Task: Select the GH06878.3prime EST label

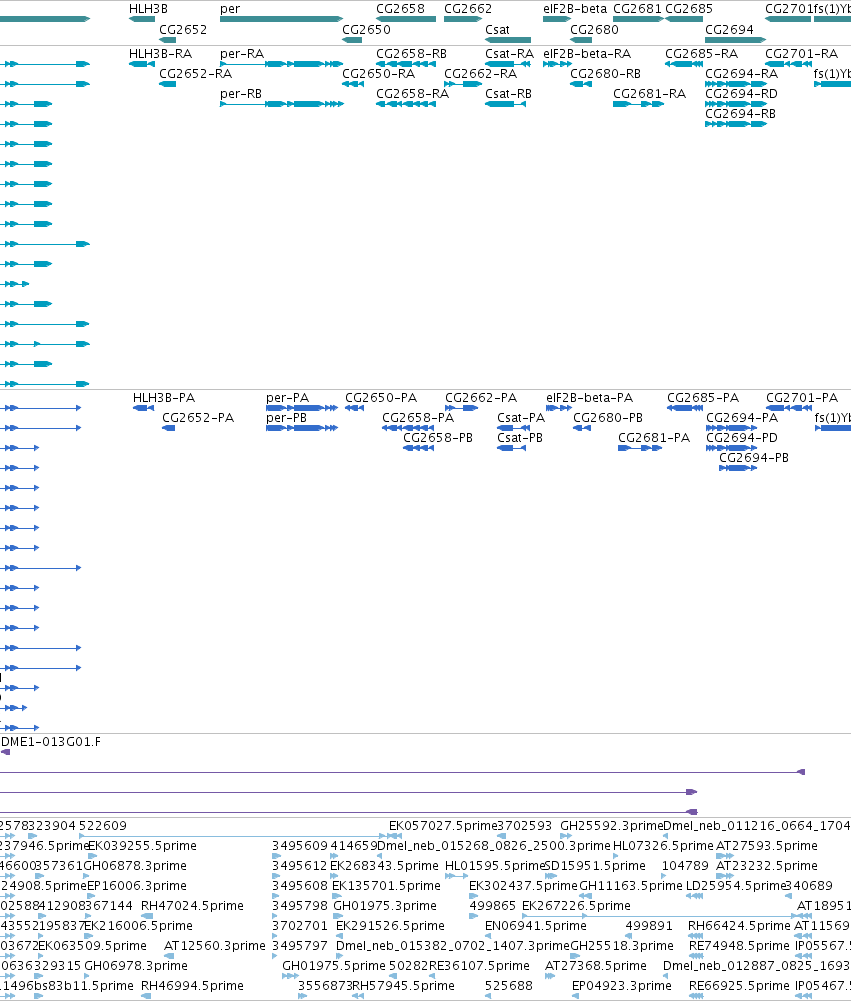Action: (x=135, y=866)
